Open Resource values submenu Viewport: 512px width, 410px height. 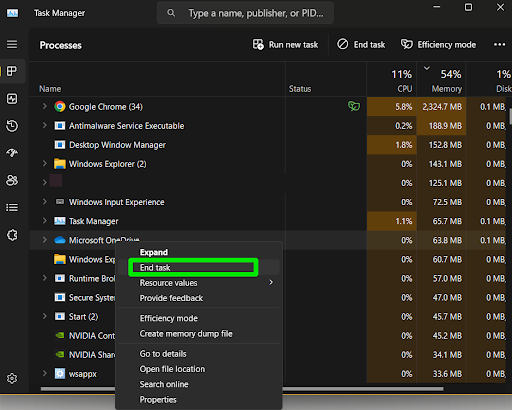(x=199, y=283)
